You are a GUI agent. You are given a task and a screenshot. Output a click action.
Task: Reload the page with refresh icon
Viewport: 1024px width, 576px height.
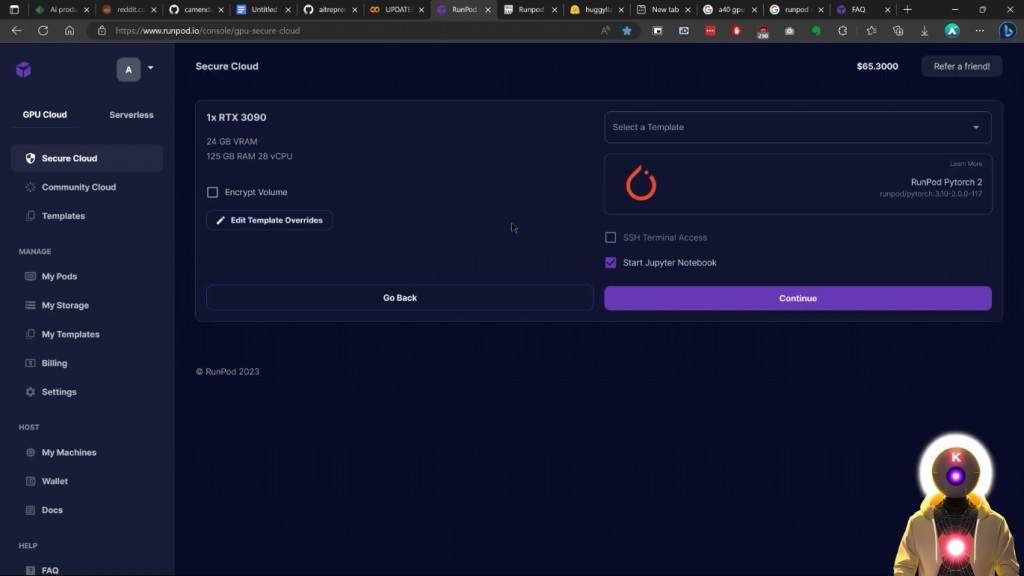pos(43,31)
